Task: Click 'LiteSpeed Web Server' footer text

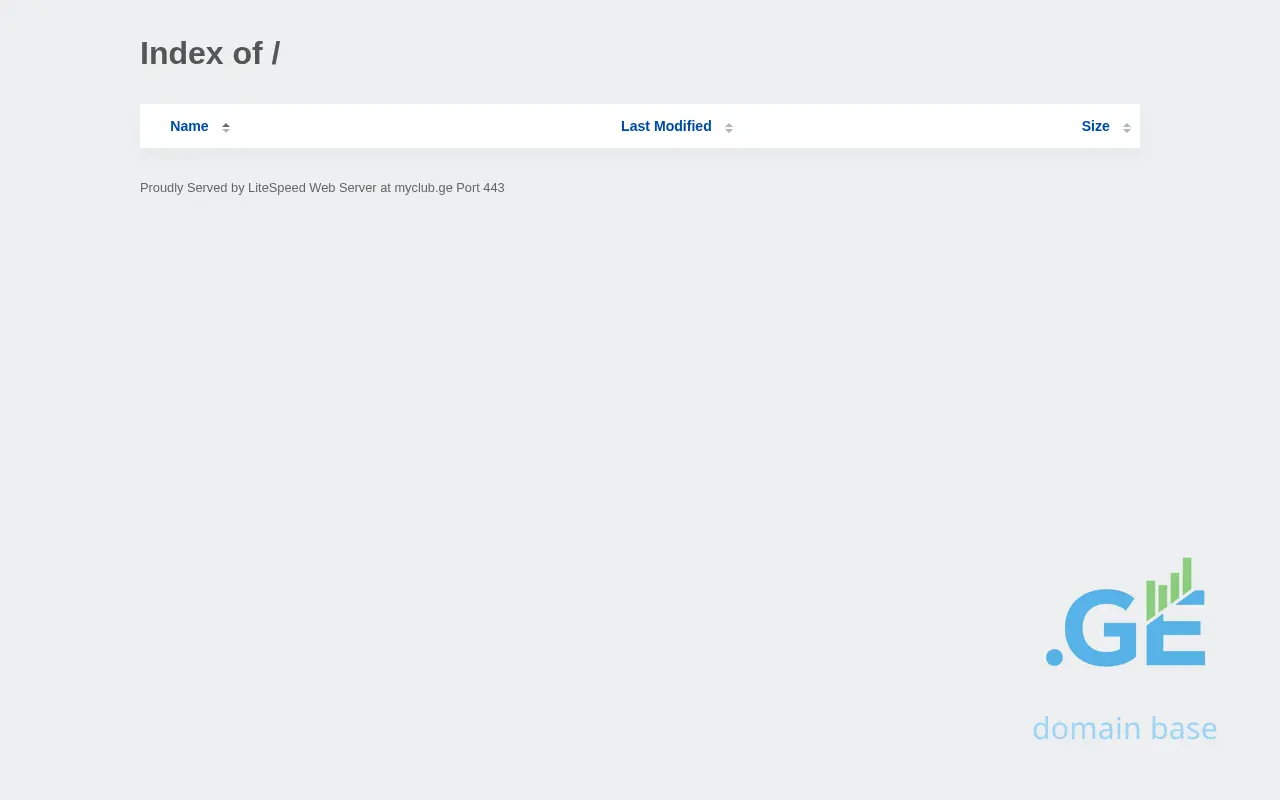Action: click(x=312, y=188)
